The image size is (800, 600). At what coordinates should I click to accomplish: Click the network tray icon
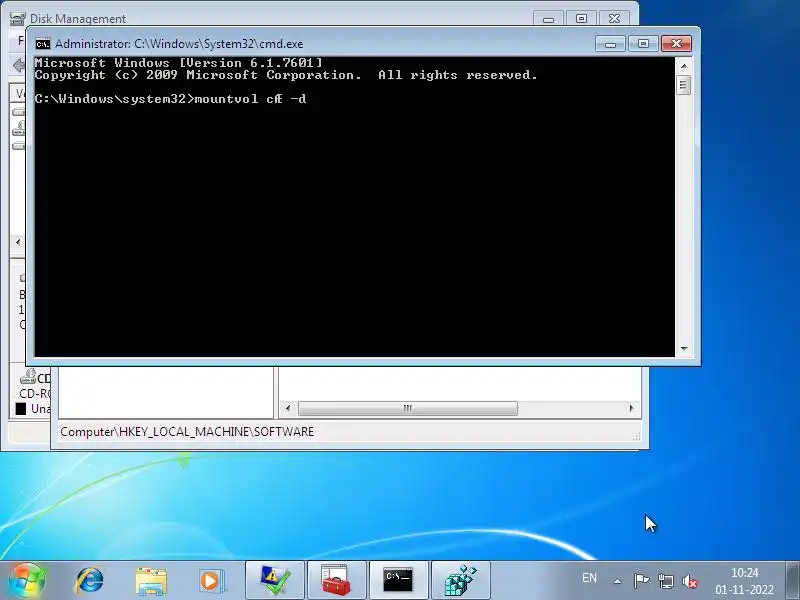point(665,581)
